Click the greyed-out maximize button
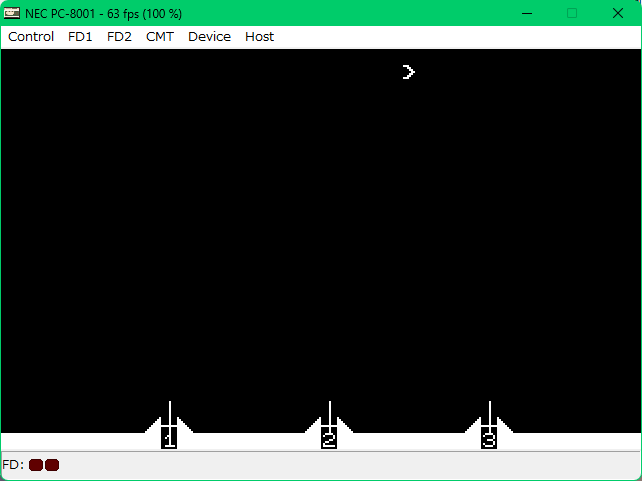 (x=572, y=13)
